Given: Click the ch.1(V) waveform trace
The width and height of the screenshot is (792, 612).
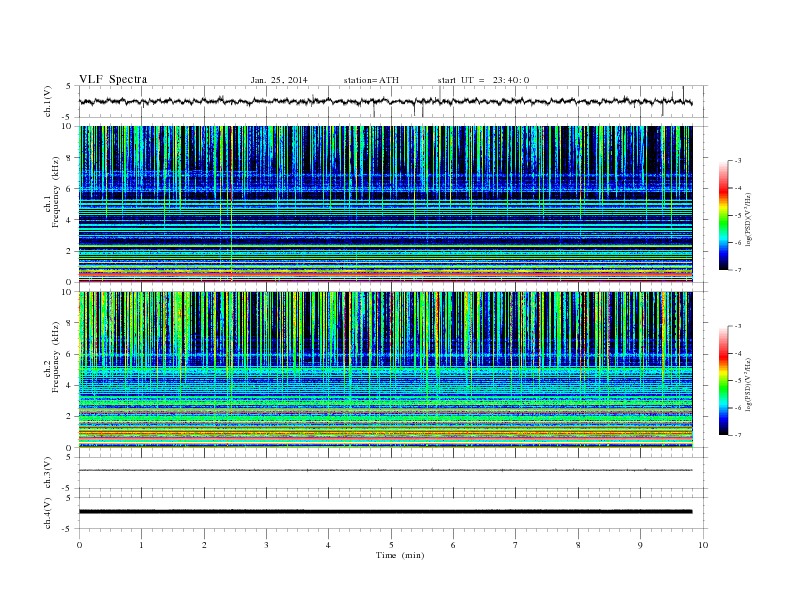Looking at the screenshot, I should [385, 102].
